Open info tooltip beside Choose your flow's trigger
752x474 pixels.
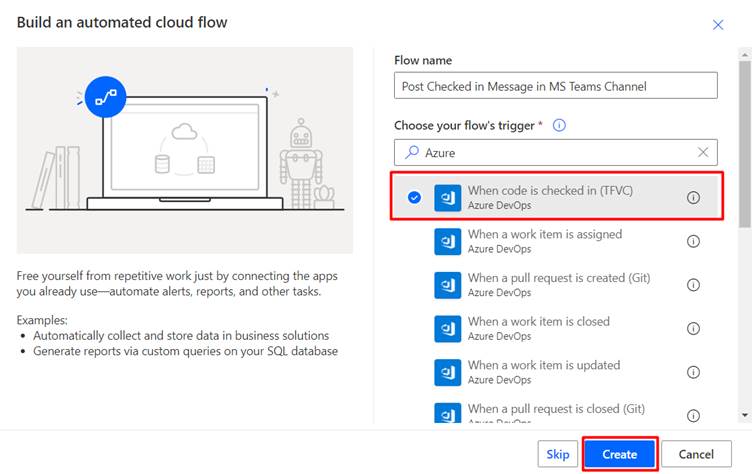tap(559, 125)
